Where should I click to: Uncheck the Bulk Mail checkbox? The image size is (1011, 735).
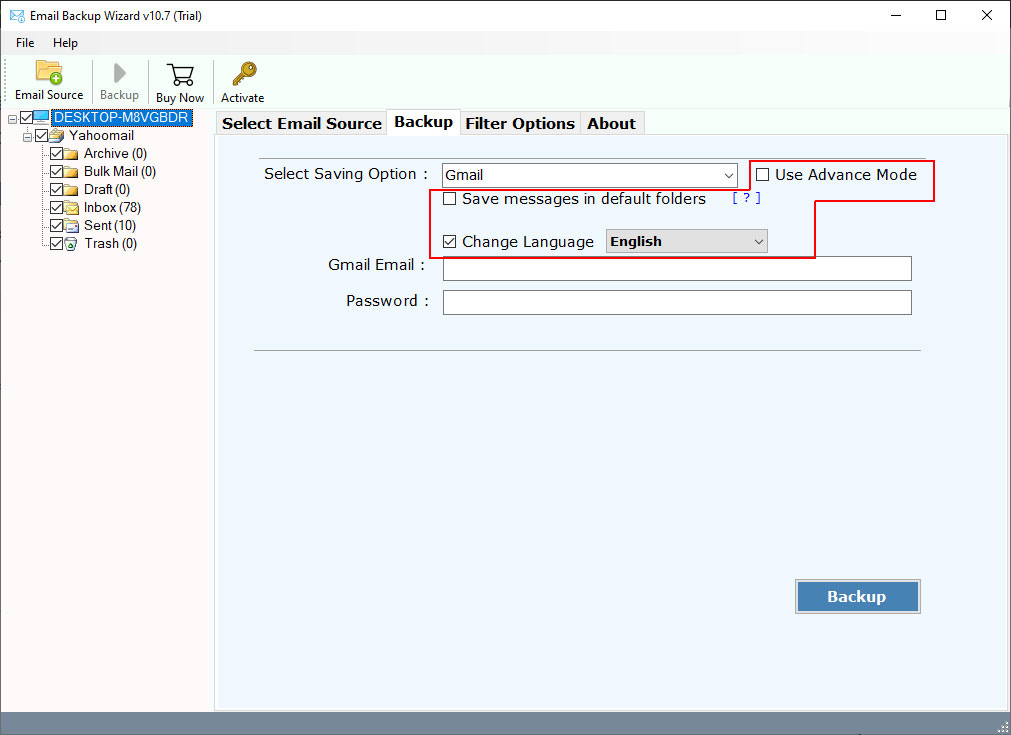coord(57,172)
